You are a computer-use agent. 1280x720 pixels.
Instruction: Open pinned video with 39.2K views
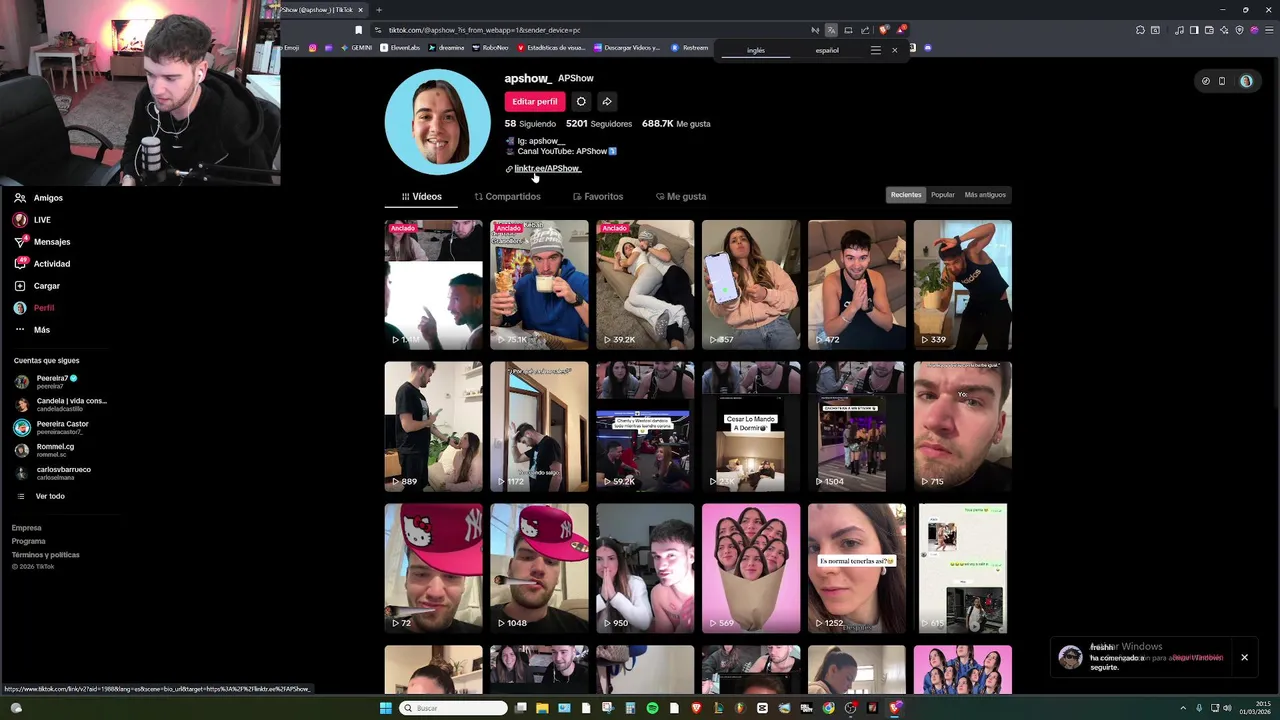pyautogui.click(x=645, y=285)
